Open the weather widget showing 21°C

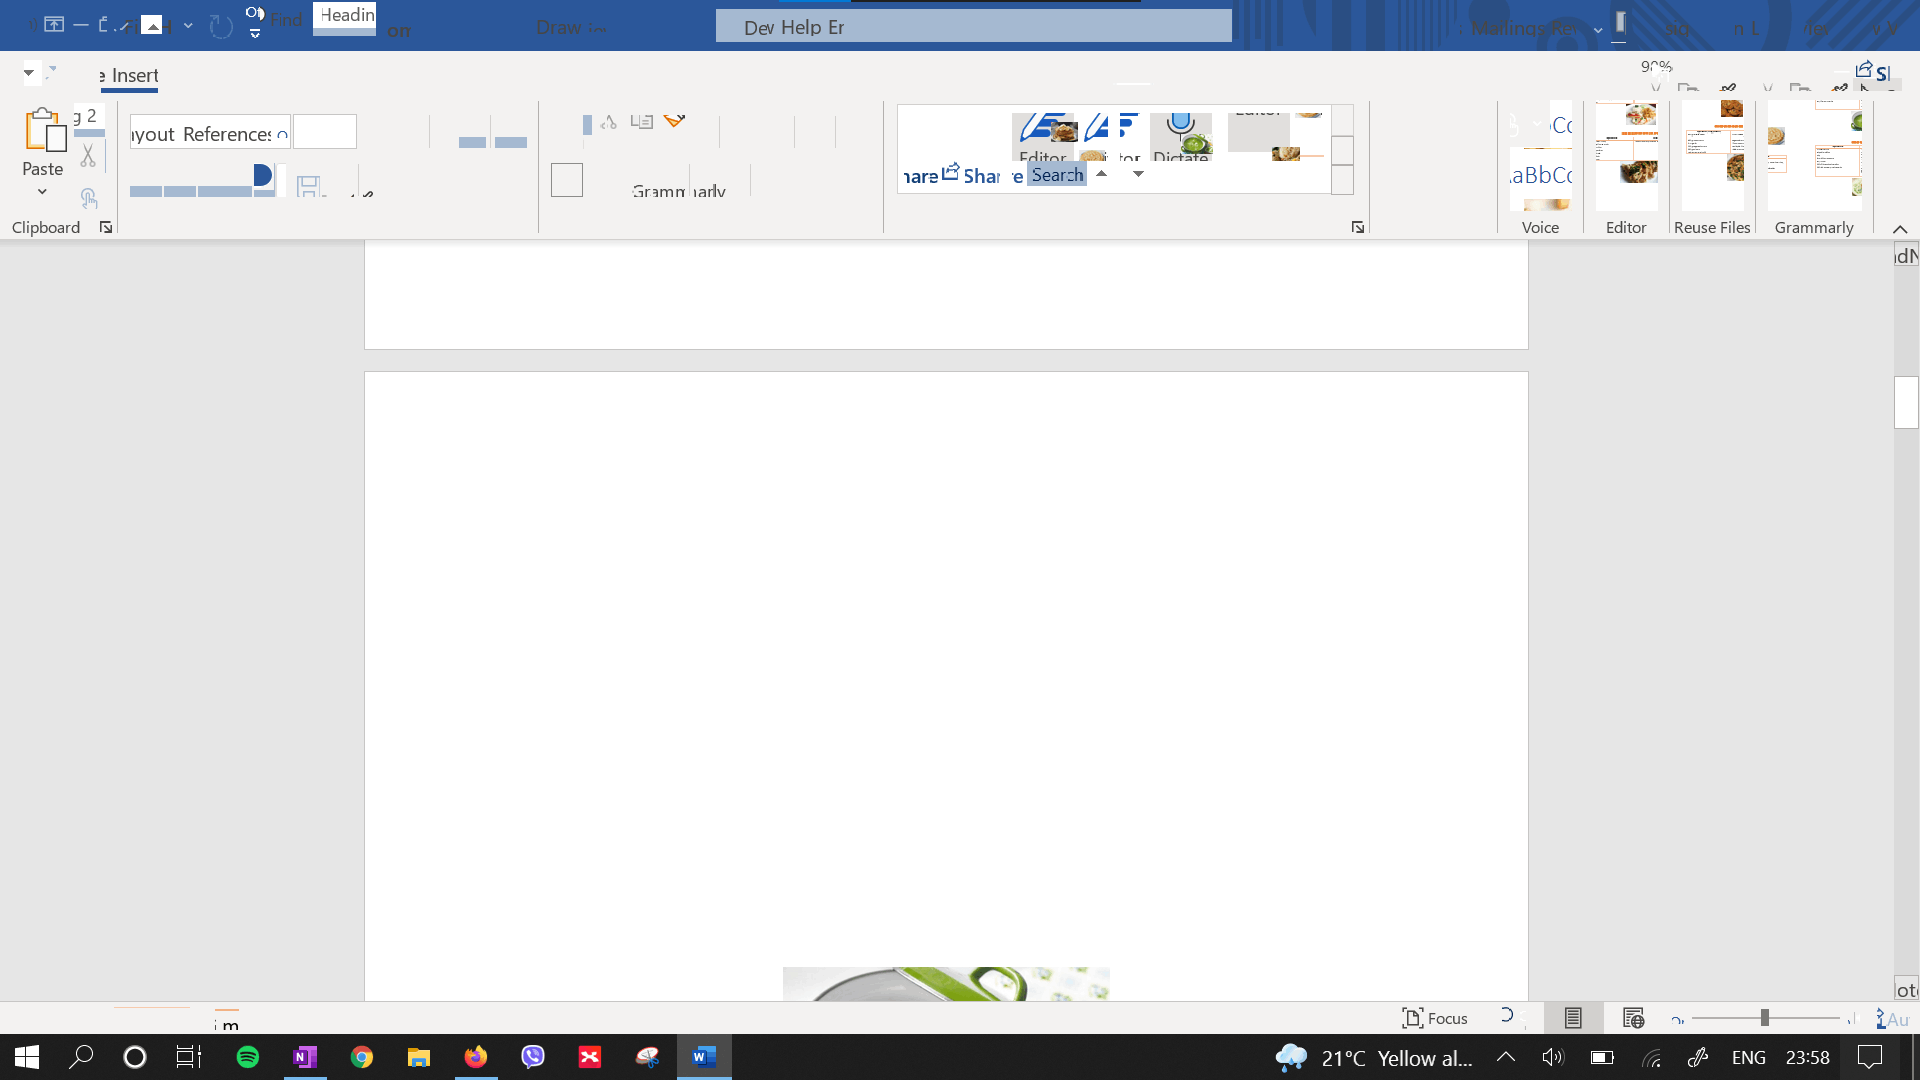pos(1374,1057)
